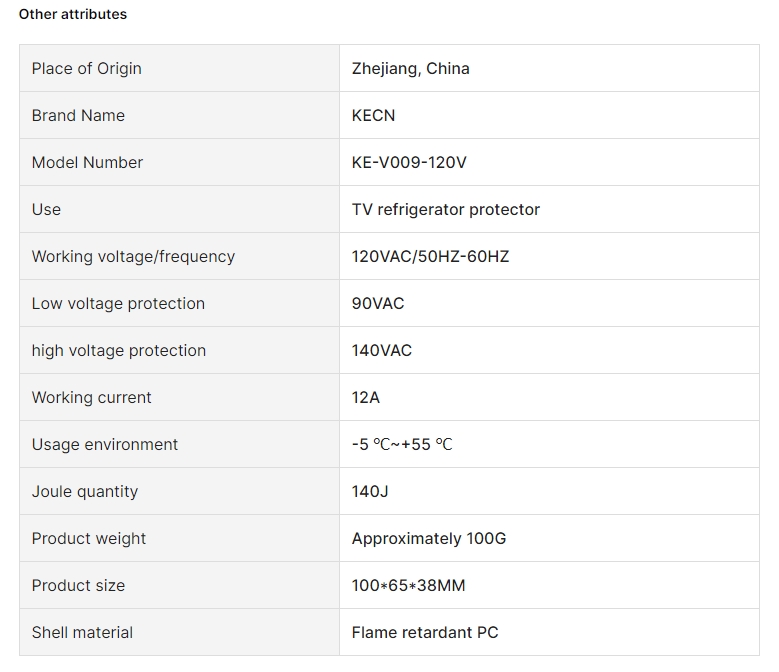This screenshot has width=779, height=672.
Task: Click the KECN brand value
Action: 373,115
